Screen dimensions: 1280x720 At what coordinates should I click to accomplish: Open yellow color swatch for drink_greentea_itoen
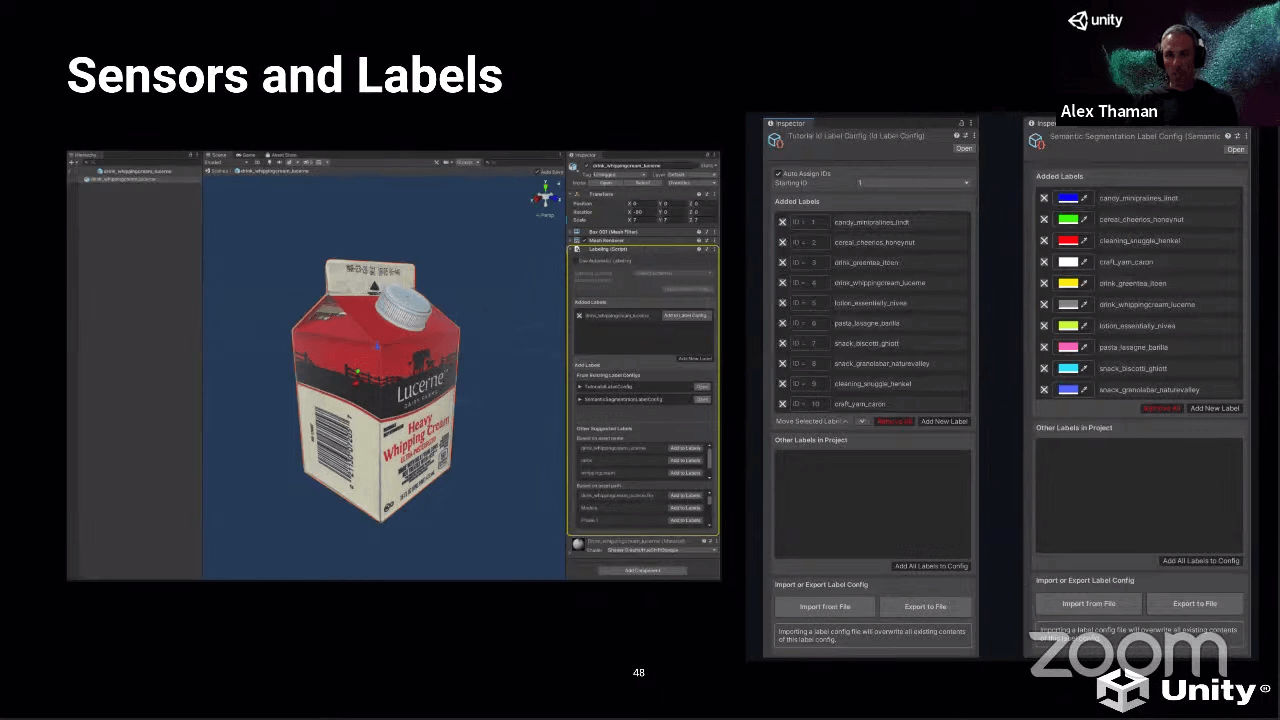click(1068, 283)
